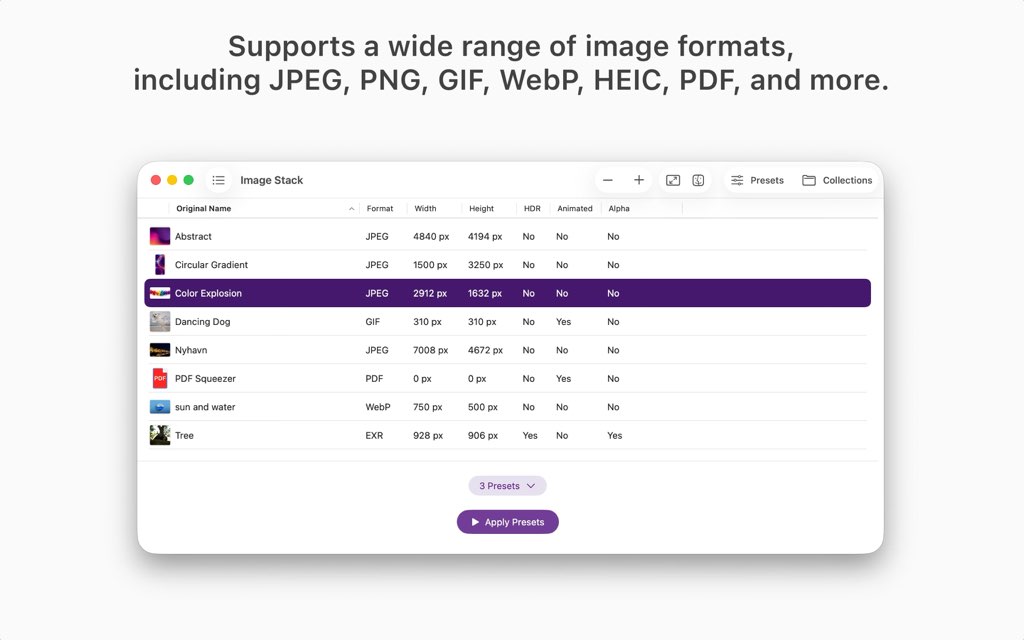Click the PDF Squeezer red thumbnail
This screenshot has width=1024, height=640.
(159, 378)
